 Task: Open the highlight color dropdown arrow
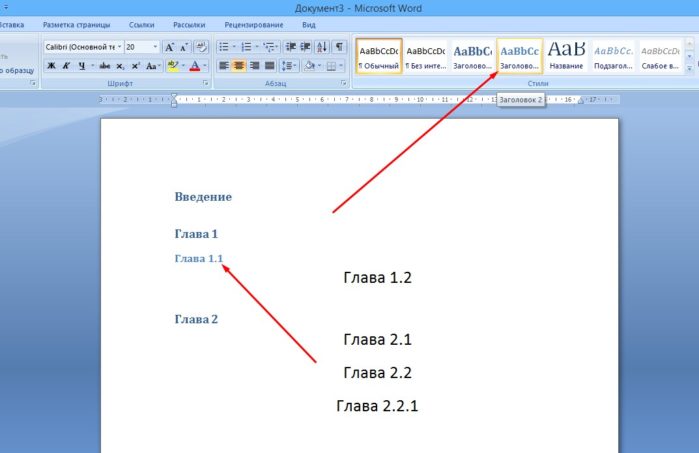point(183,66)
